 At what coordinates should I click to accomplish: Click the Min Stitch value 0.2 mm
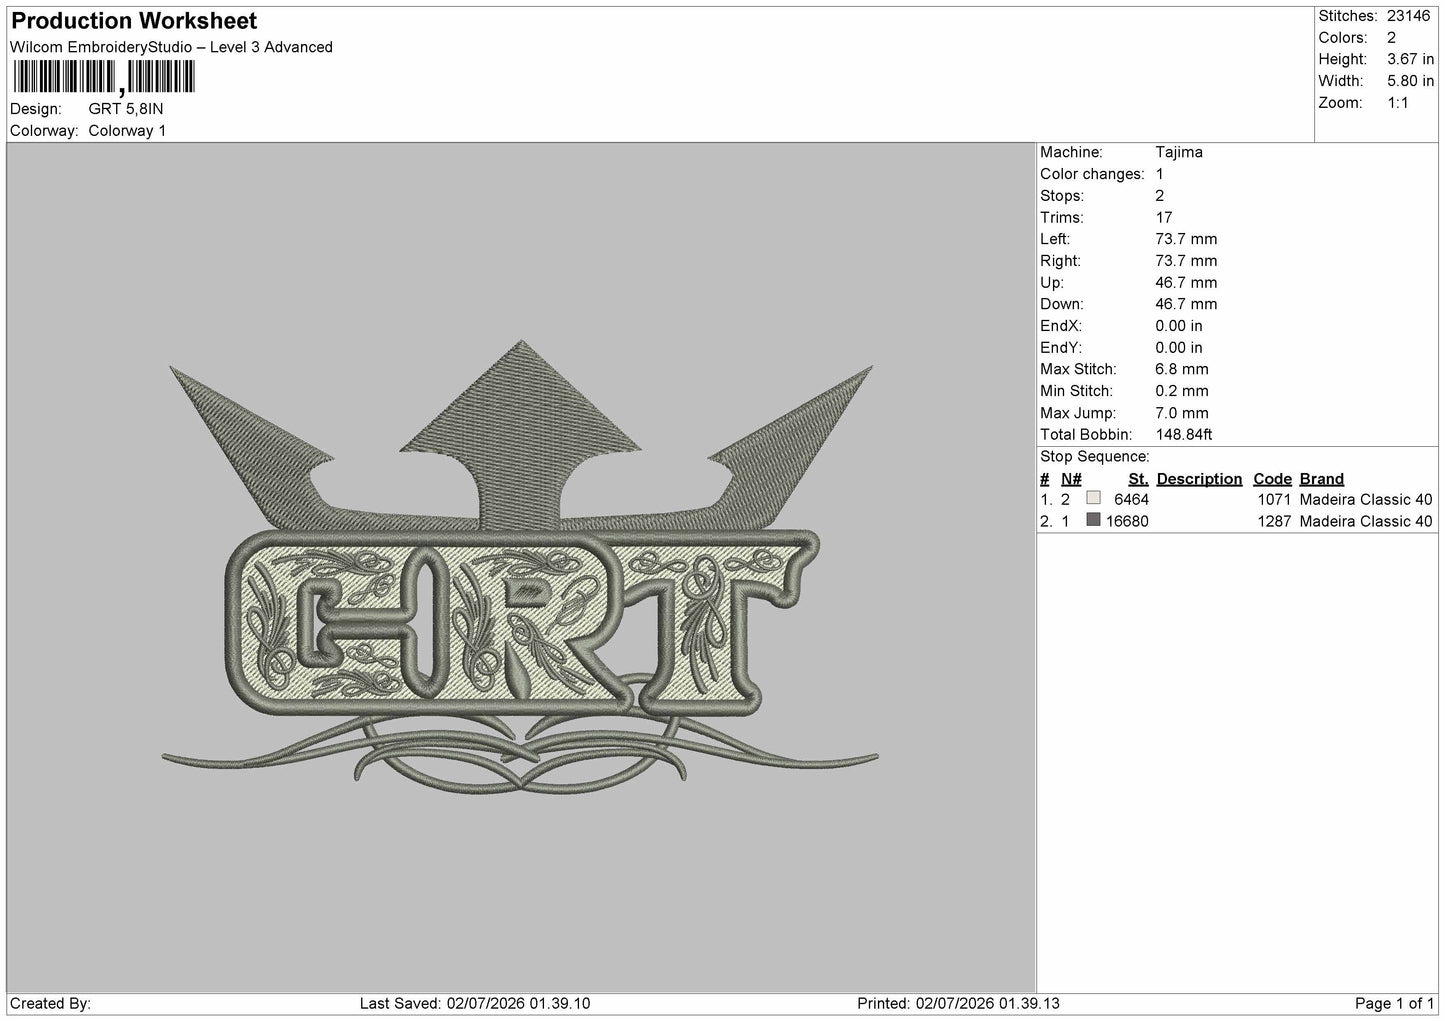point(1182,391)
